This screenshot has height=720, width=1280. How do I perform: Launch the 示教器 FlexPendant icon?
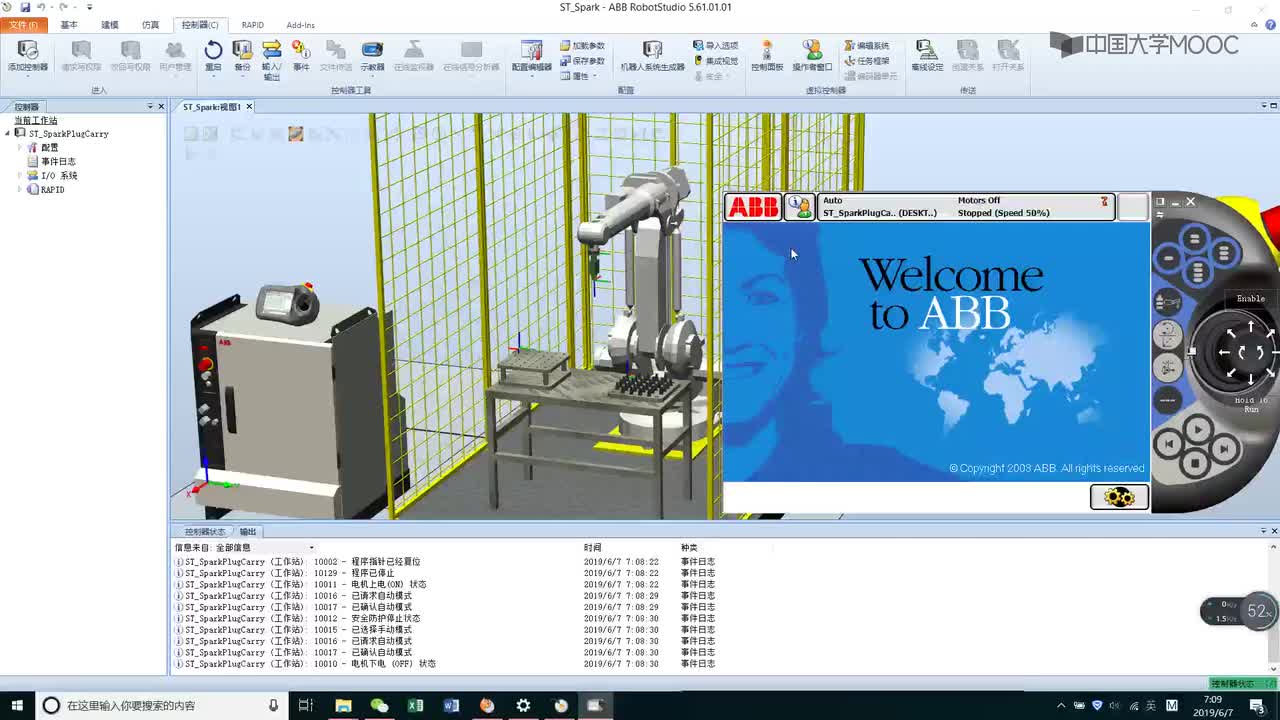(x=372, y=56)
